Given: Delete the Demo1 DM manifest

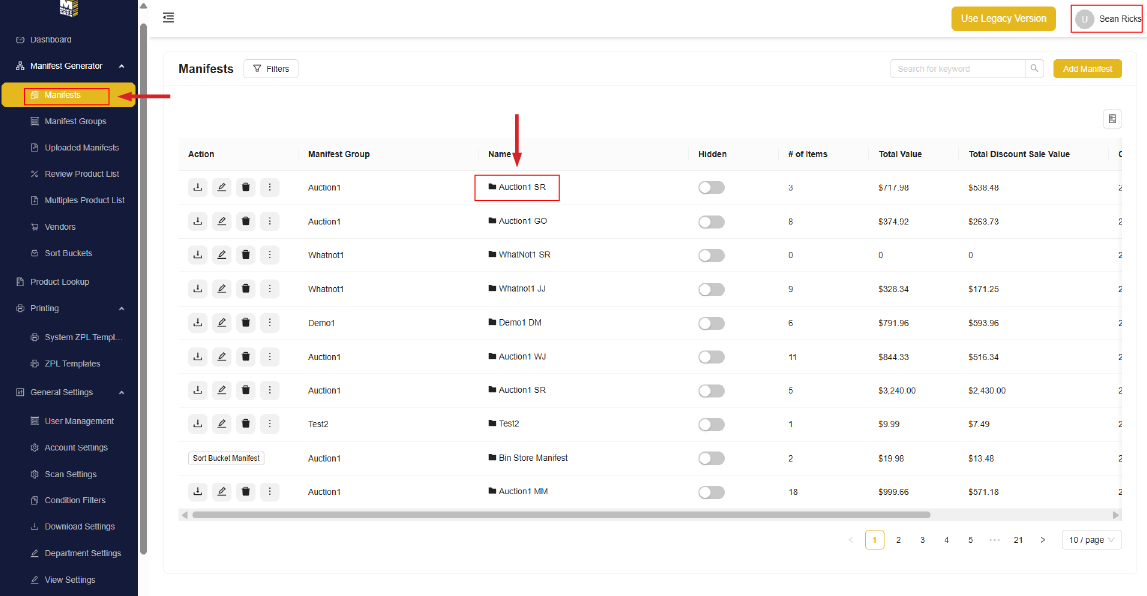Looking at the screenshot, I should (x=246, y=323).
